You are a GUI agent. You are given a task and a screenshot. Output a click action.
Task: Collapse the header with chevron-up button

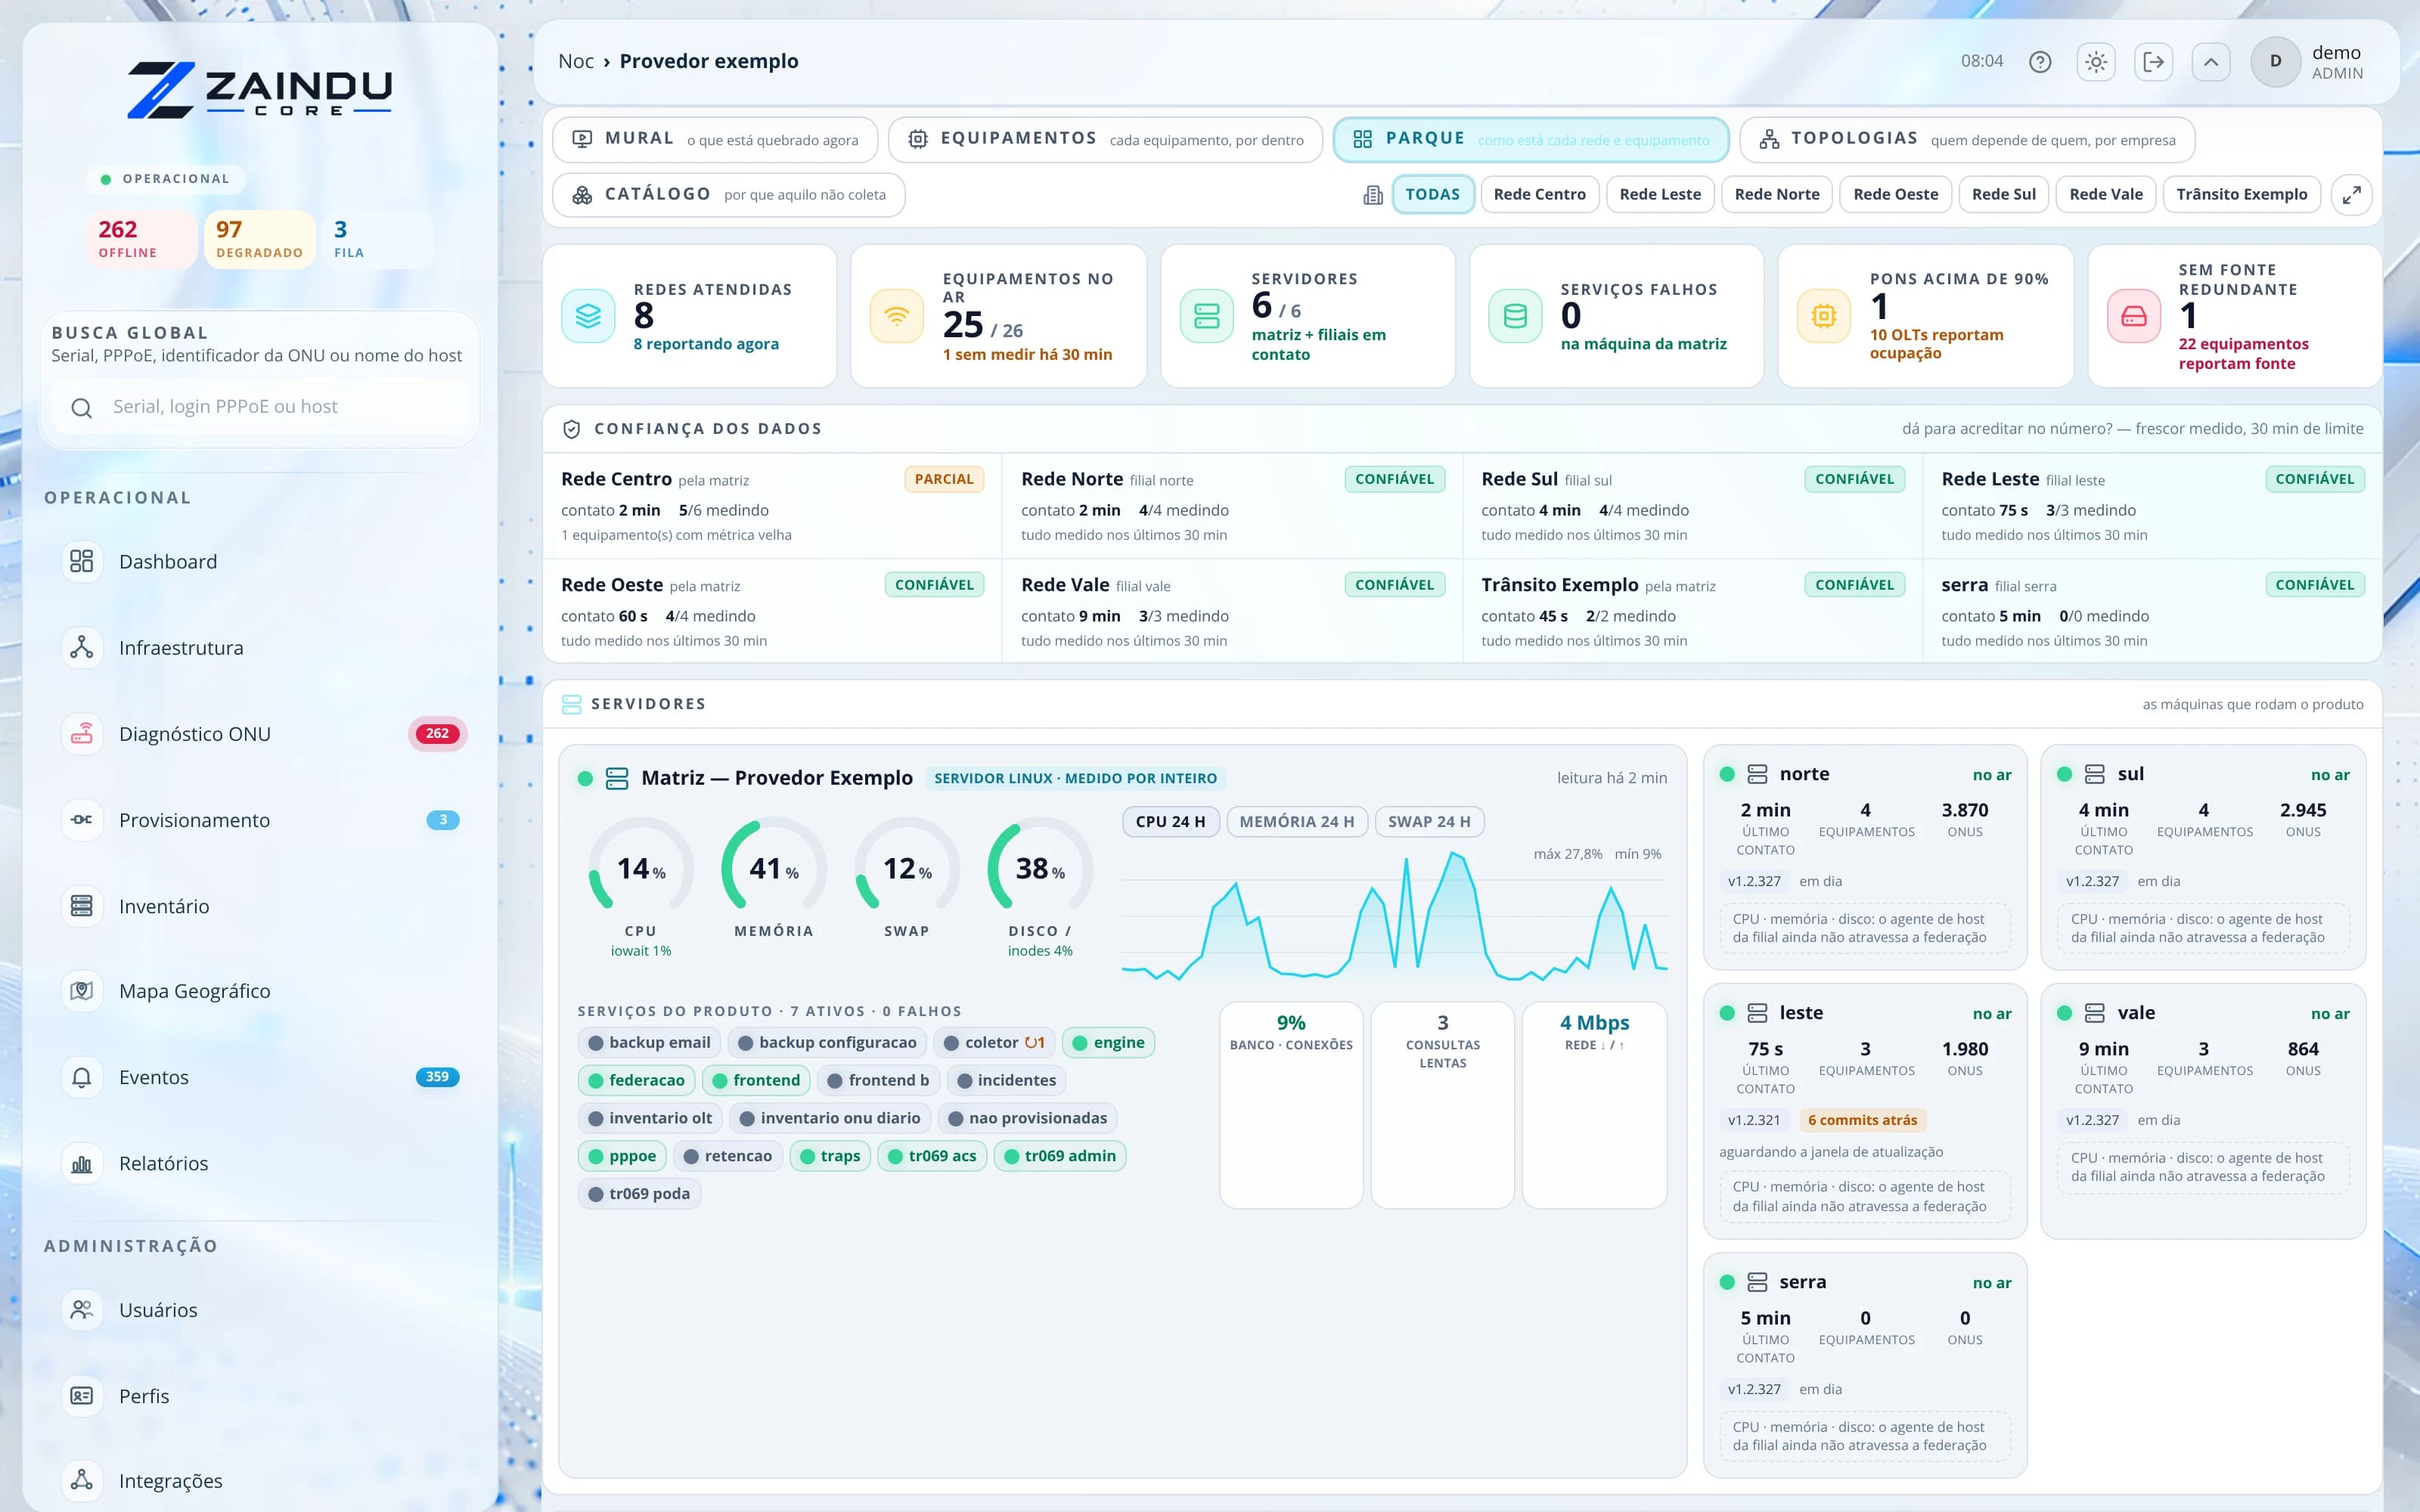pos(2211,62)
